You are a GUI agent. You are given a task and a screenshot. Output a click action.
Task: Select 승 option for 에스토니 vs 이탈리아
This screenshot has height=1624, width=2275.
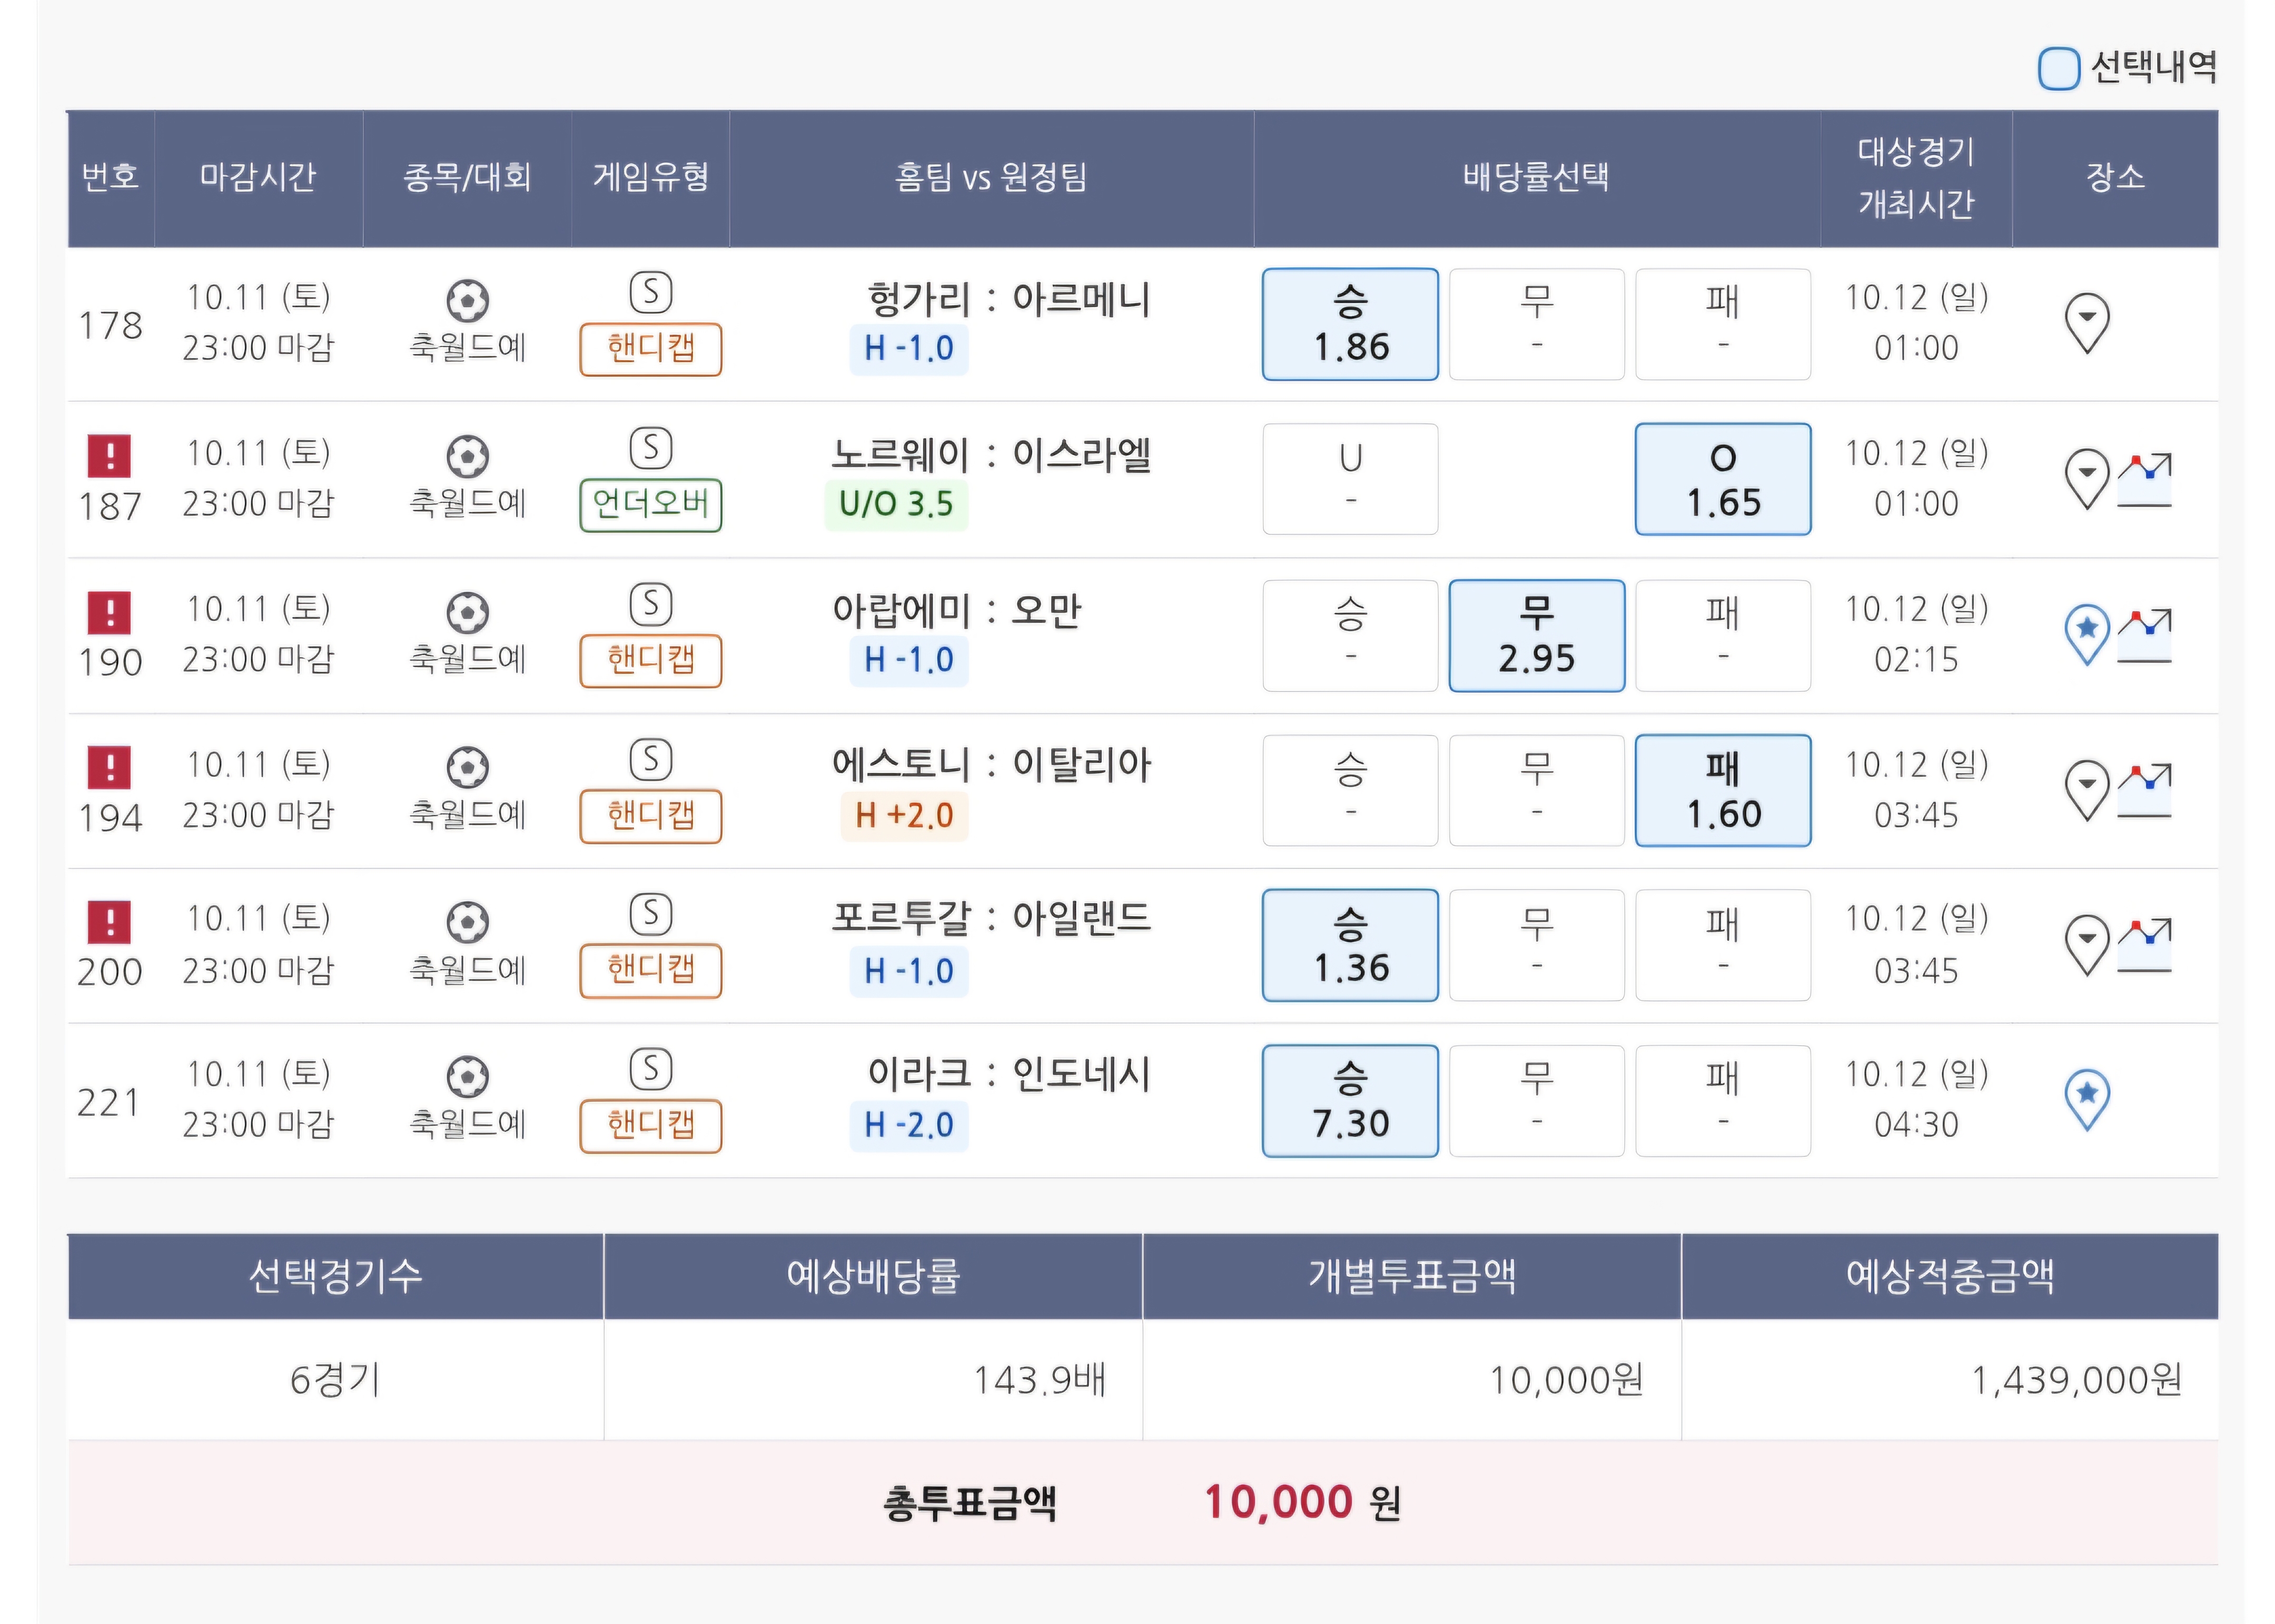(x=1350, y=790)
